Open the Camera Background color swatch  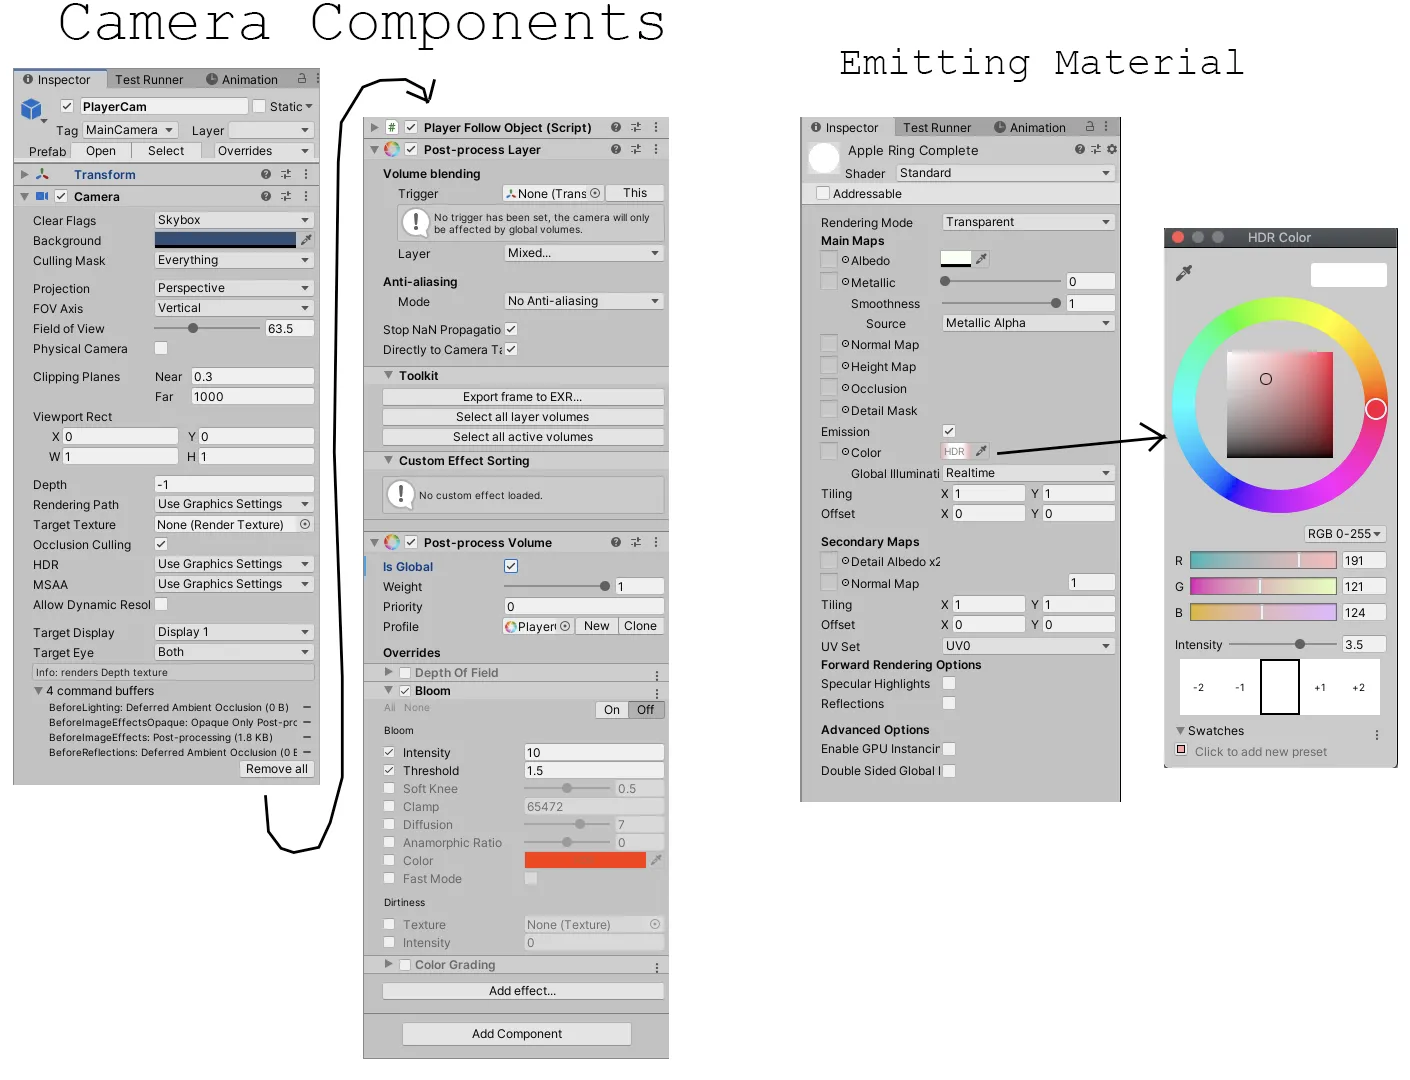(226, 240)
